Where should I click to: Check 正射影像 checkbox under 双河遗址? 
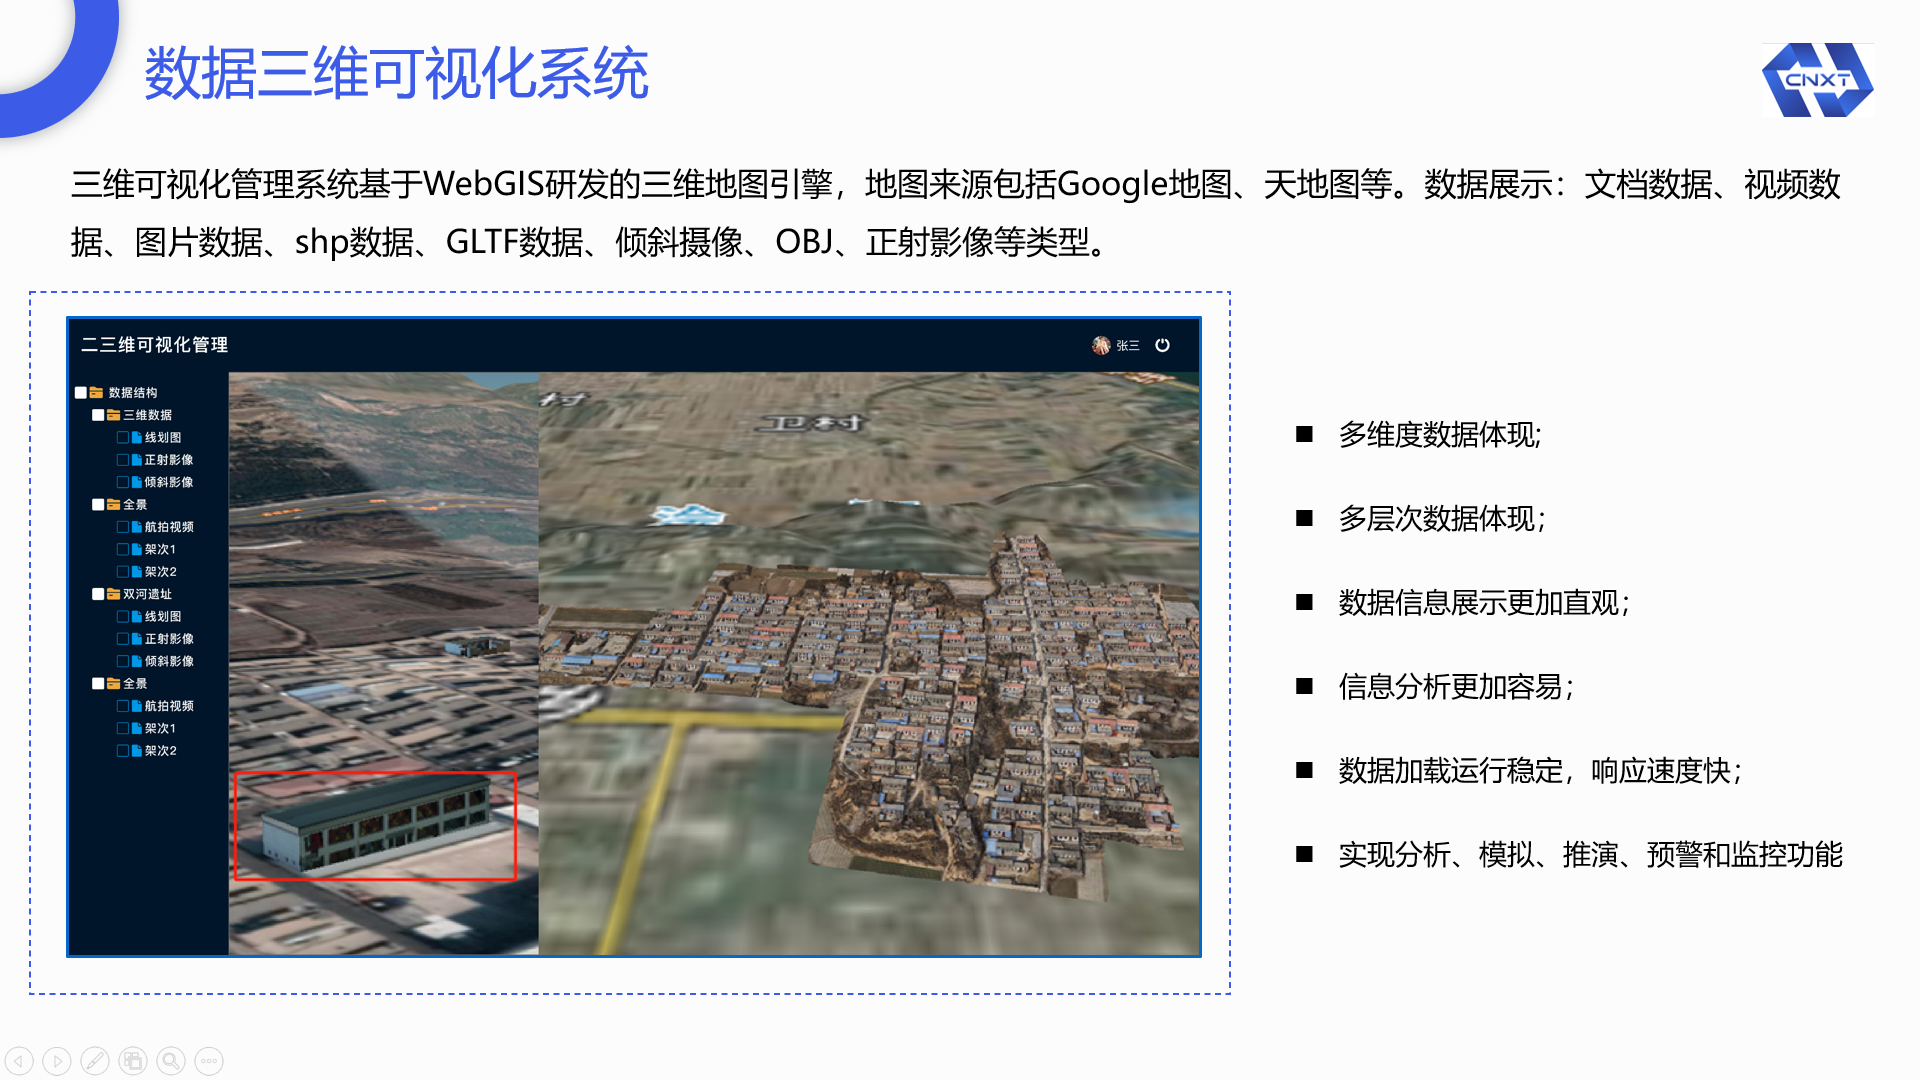point(123,639)
